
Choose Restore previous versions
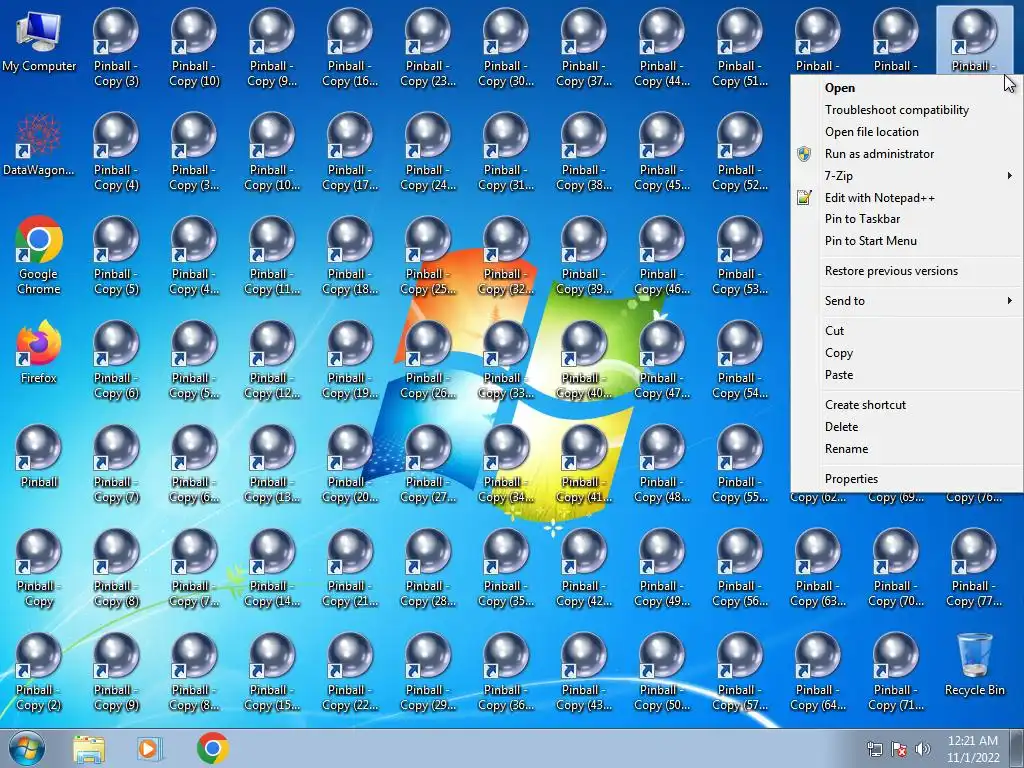(906, 271)
